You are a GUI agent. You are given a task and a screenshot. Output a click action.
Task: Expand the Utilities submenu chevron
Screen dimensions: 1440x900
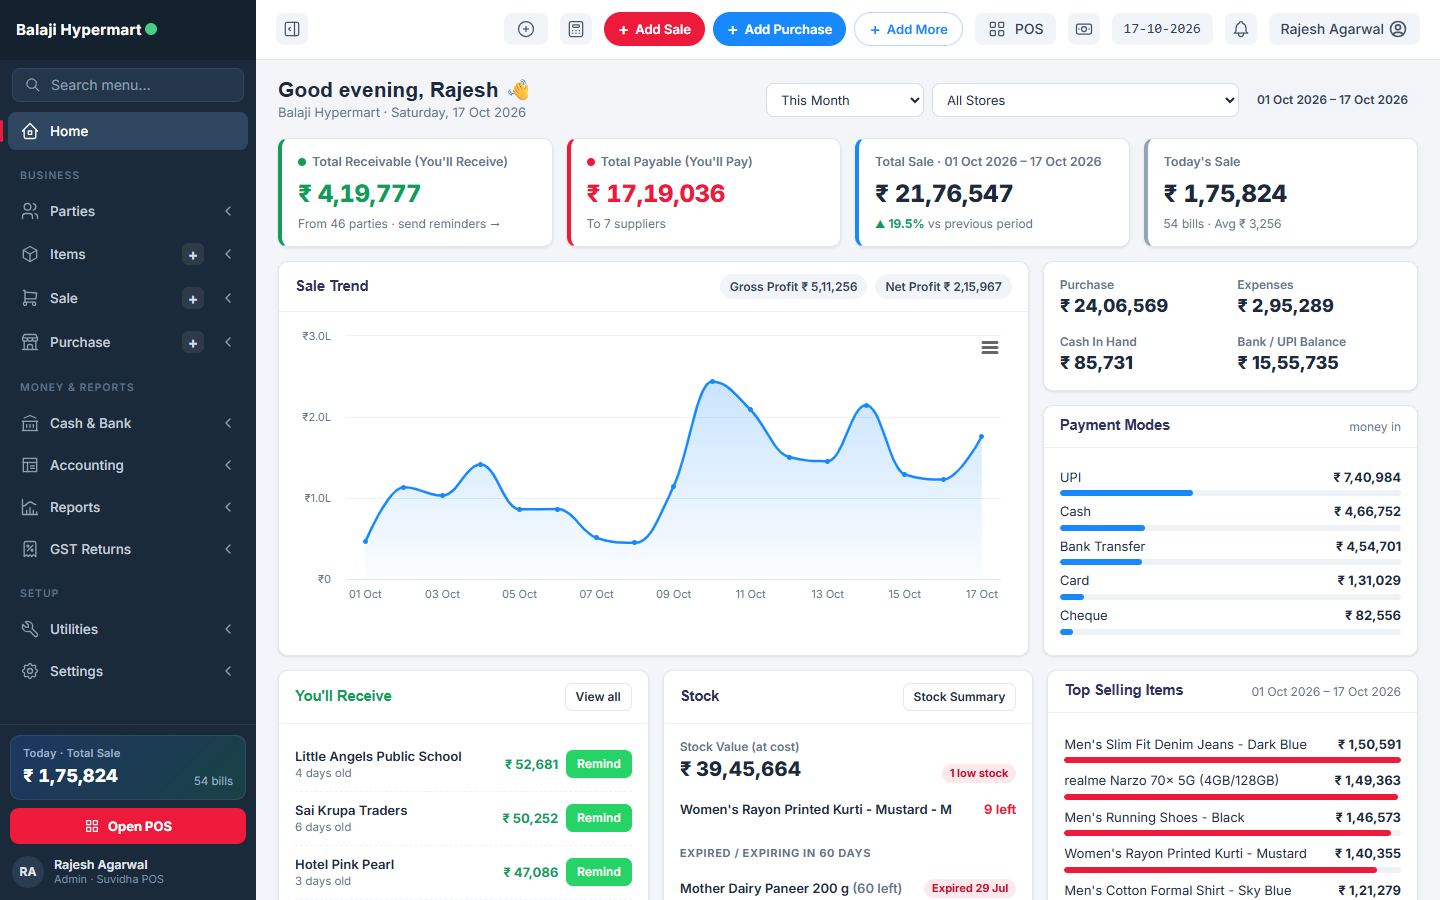pos(228,629)
